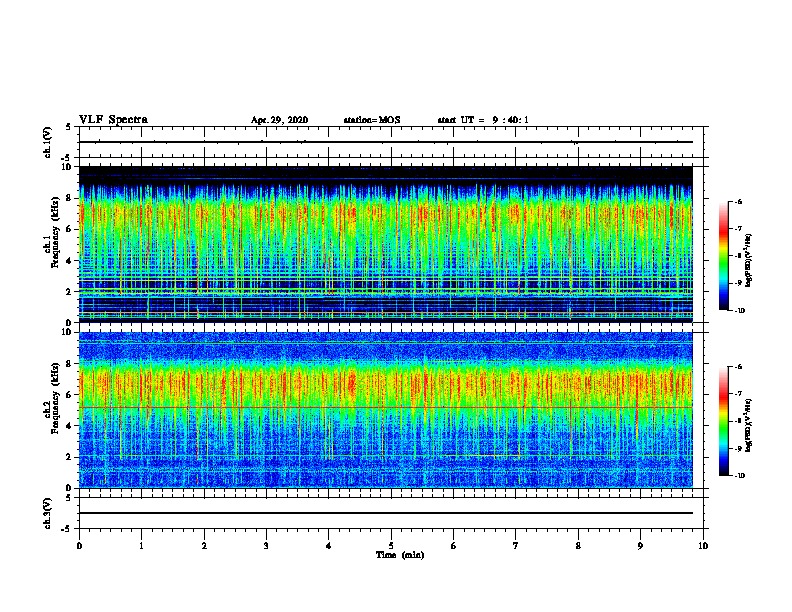Click the ch.1(V) waveform axis label
This screenshot has width=792, height=612.
click(48, 142)
